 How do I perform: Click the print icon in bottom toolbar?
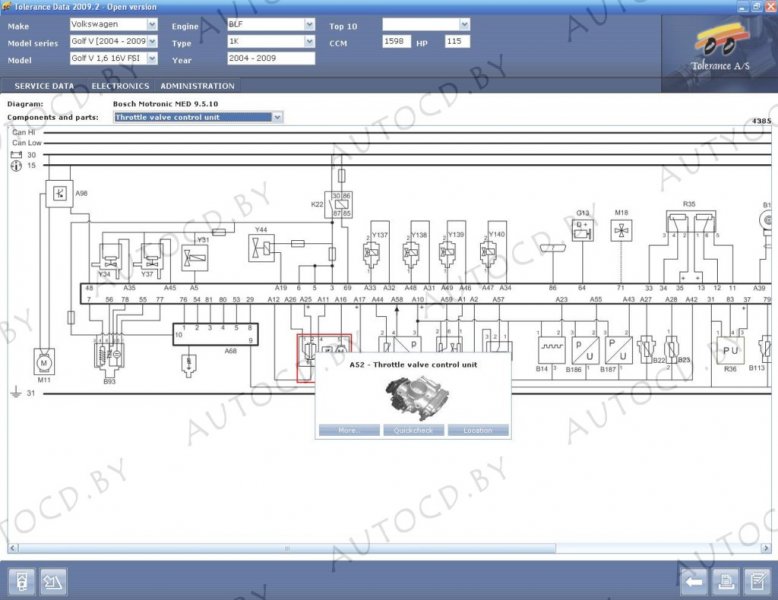pyautogui.click(x=725, y=581)
